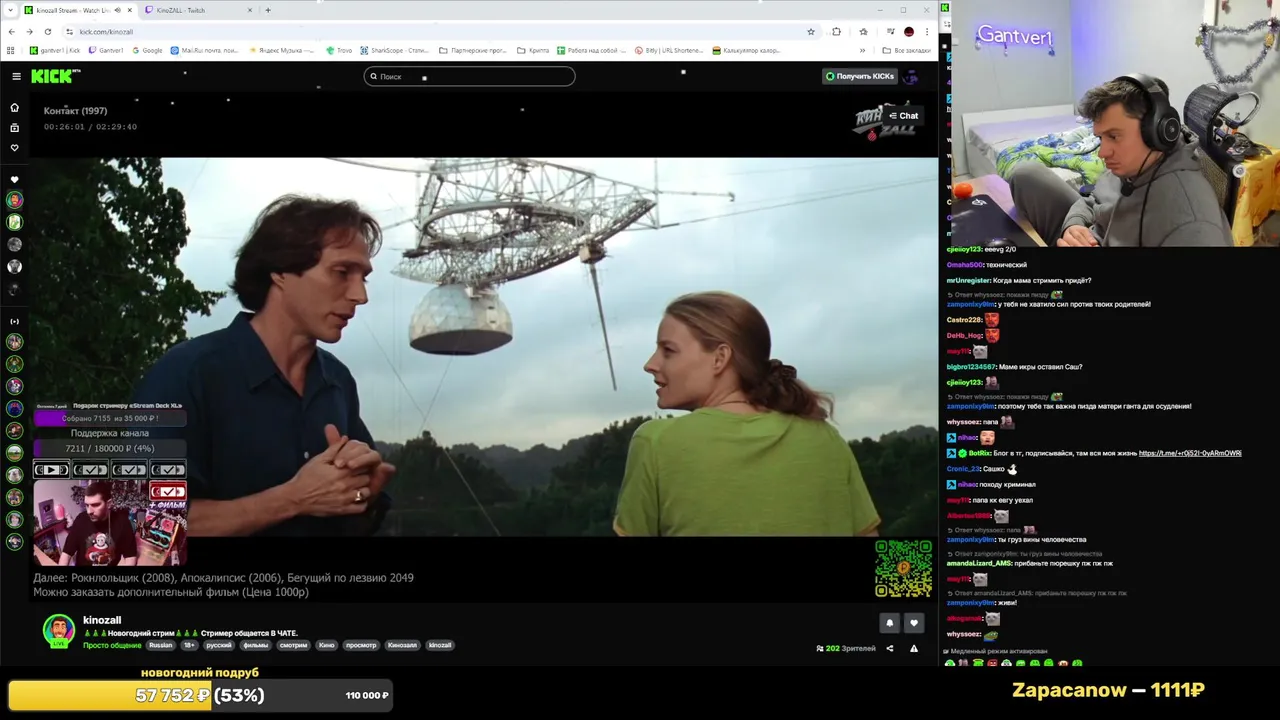Open the Яндекс Музыка bookmark
This screenshot has width=1280, height=720.
click(283, 50)
